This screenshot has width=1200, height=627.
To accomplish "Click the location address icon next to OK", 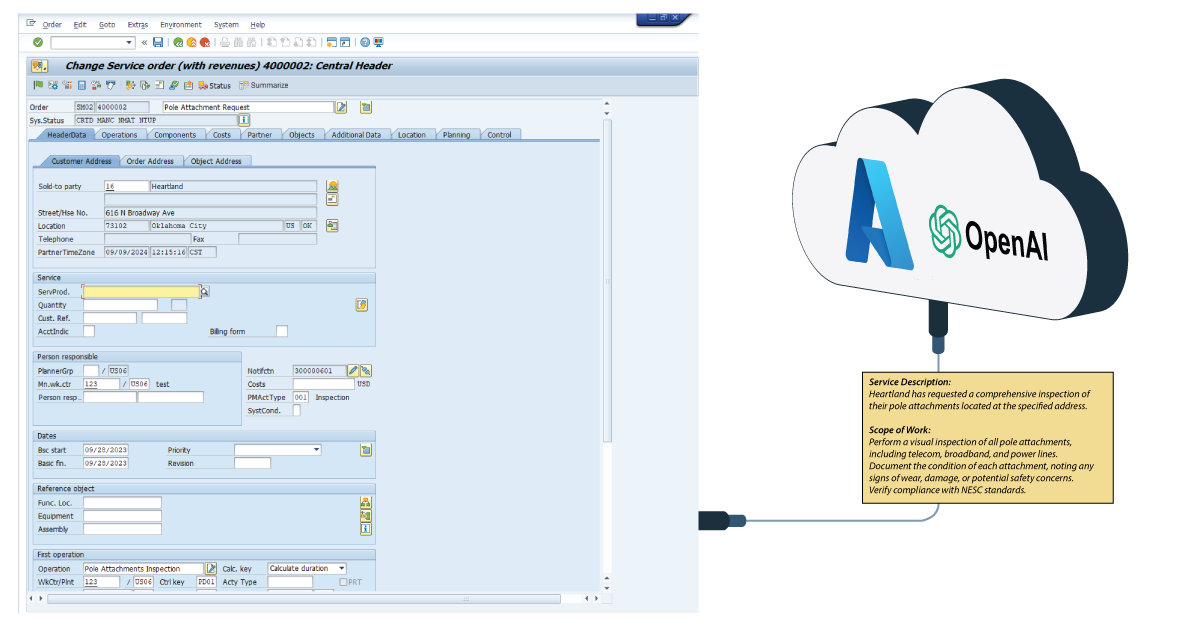I will 332,225.
